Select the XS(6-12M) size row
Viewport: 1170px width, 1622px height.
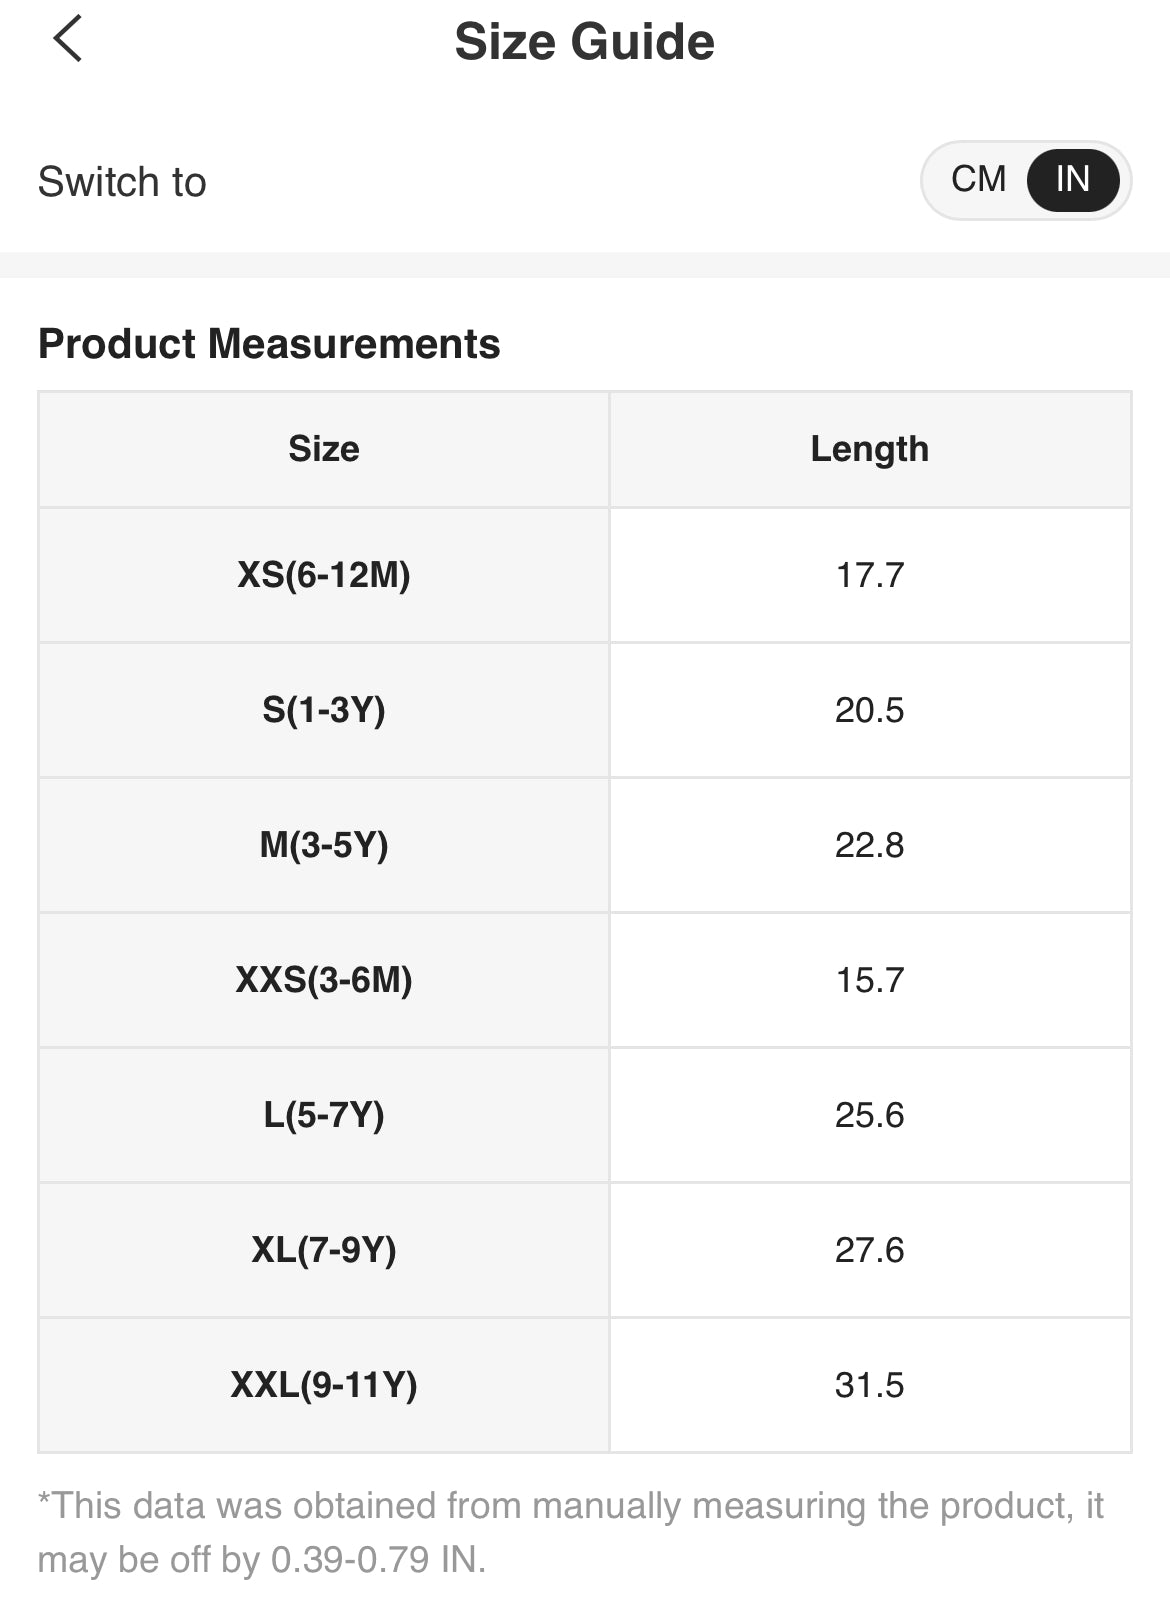324,575
